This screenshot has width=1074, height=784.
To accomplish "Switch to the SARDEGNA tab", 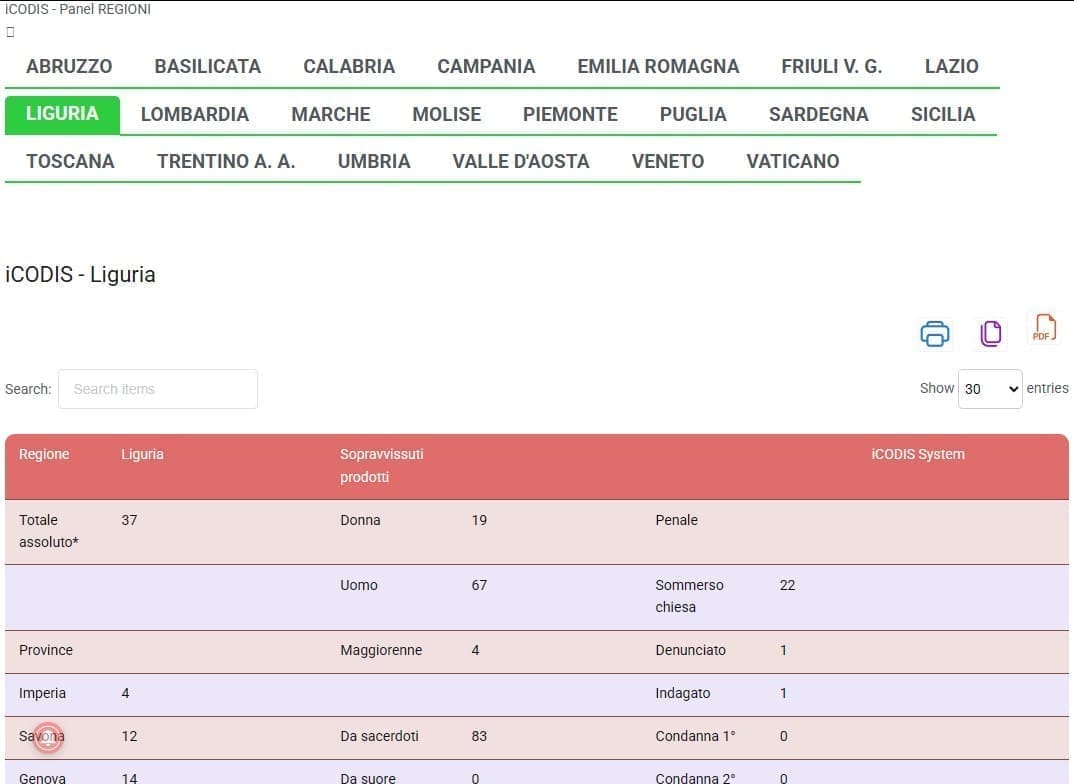I will (819, 114).
